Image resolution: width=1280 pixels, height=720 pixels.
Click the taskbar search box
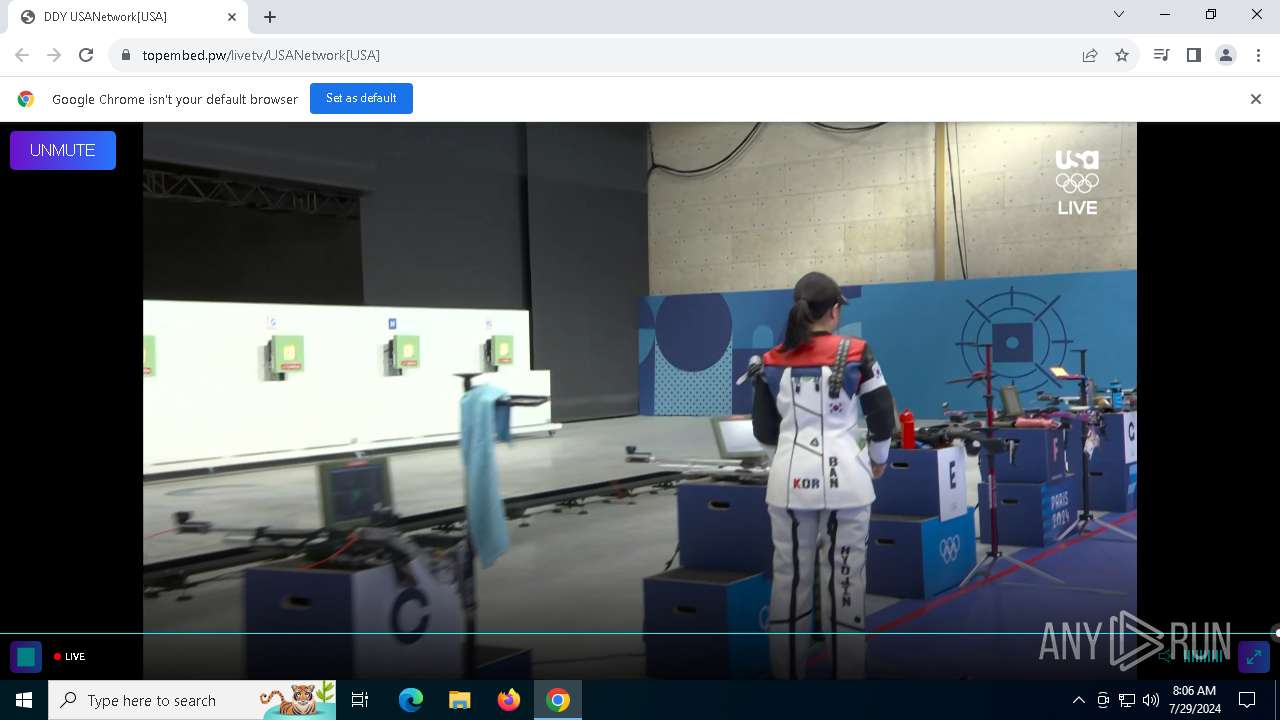[192, 700]
